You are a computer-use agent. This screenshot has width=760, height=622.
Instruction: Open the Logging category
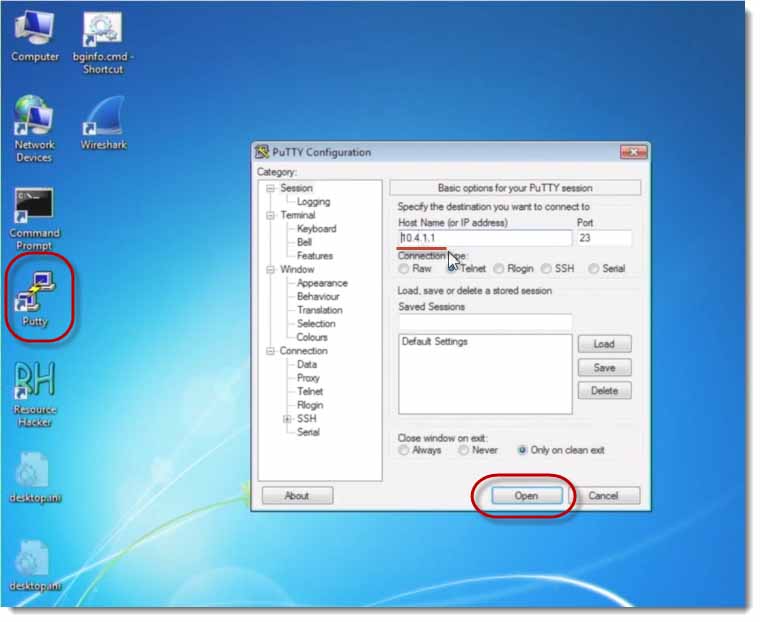click(314, 202)
